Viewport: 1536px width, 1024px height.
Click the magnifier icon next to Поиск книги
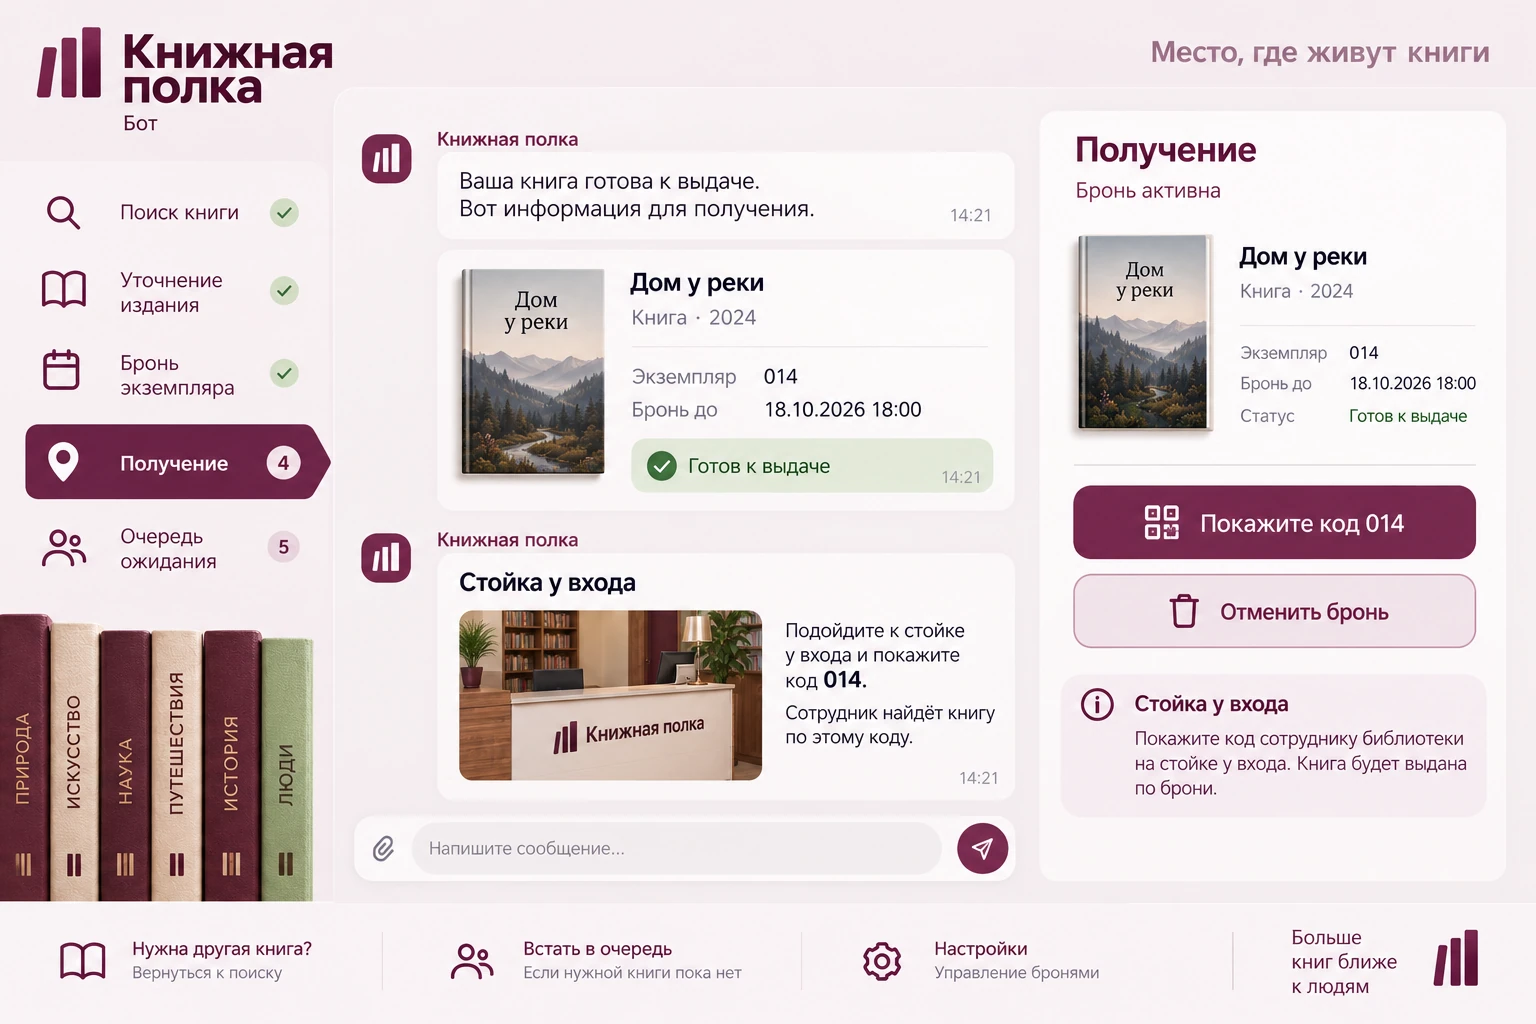63,212
